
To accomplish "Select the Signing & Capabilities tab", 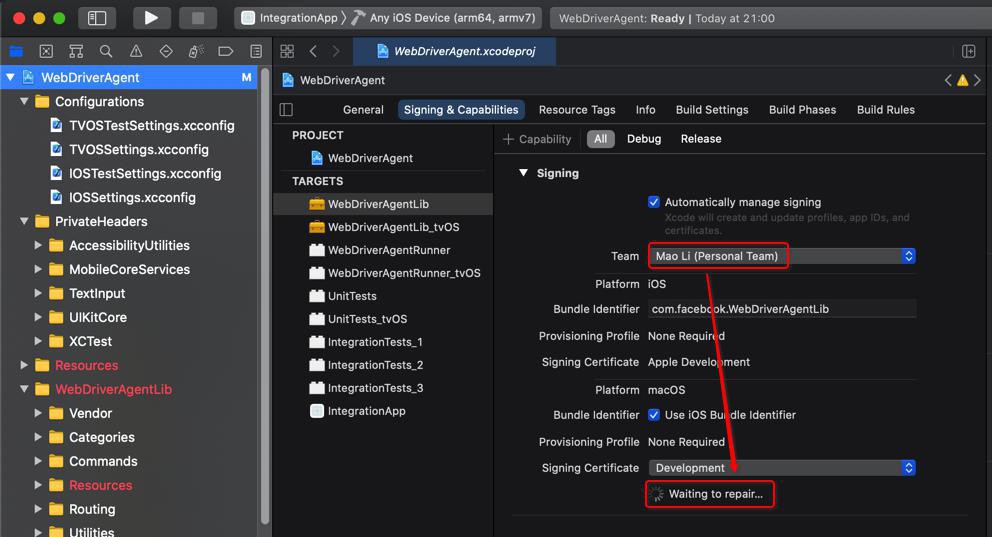I will pyautogui.click(x=461, y=110).
